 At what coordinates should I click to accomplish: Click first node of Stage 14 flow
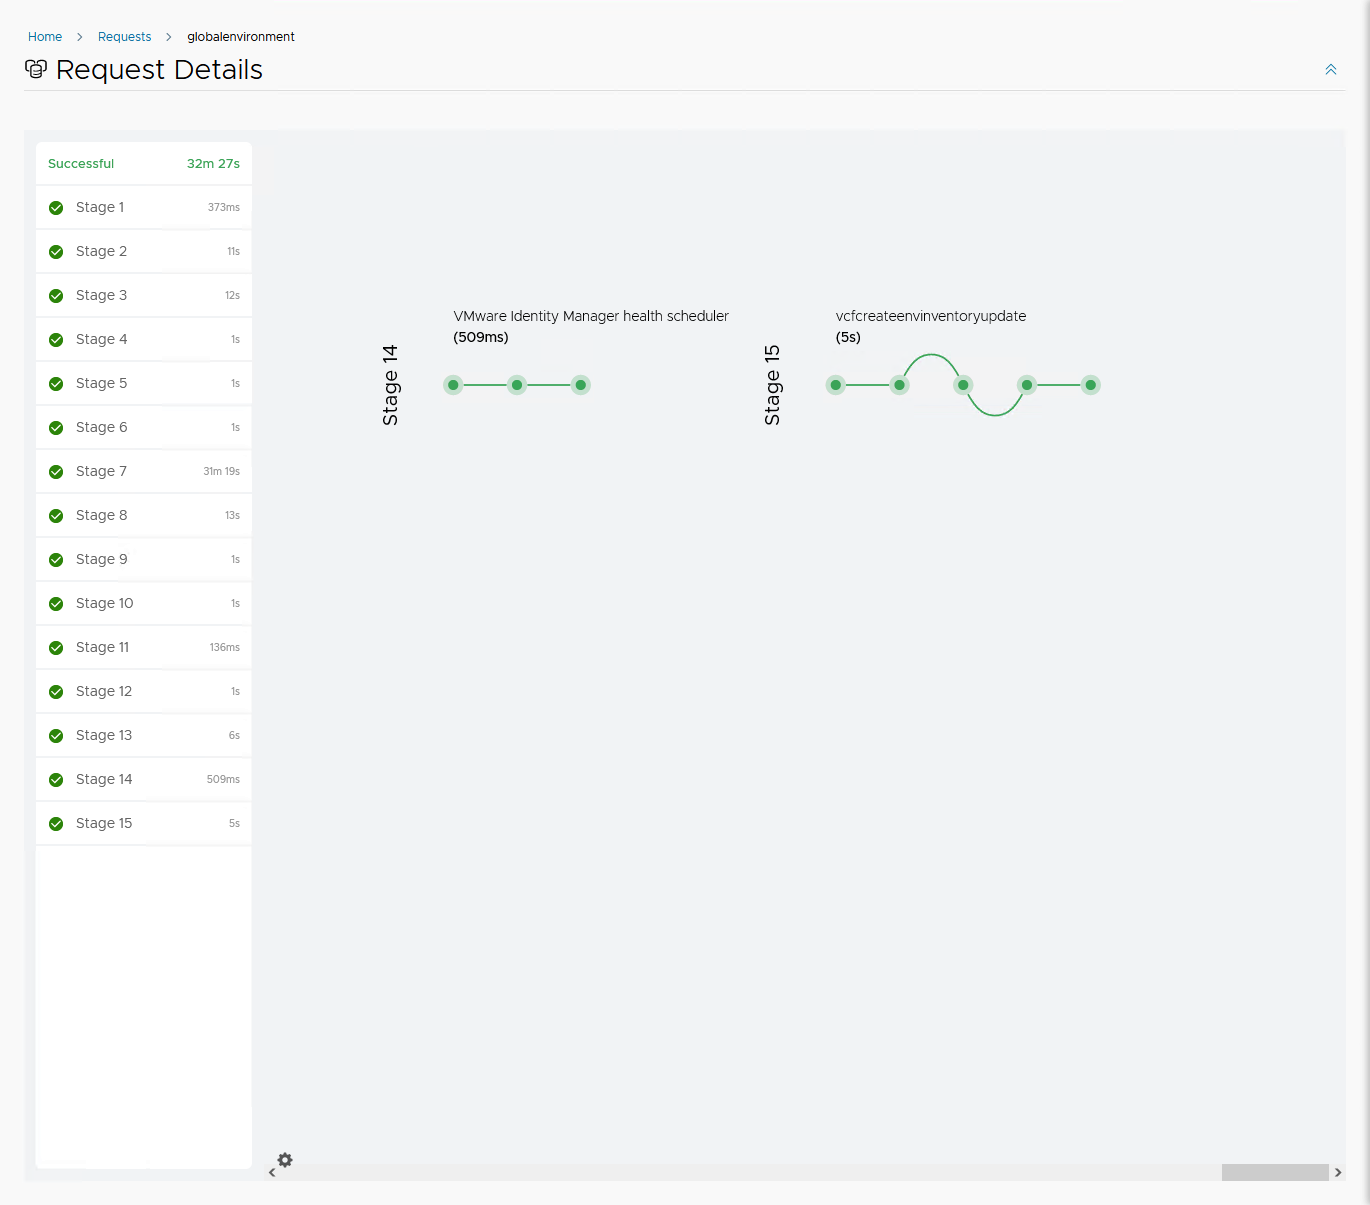pos(453,385)
